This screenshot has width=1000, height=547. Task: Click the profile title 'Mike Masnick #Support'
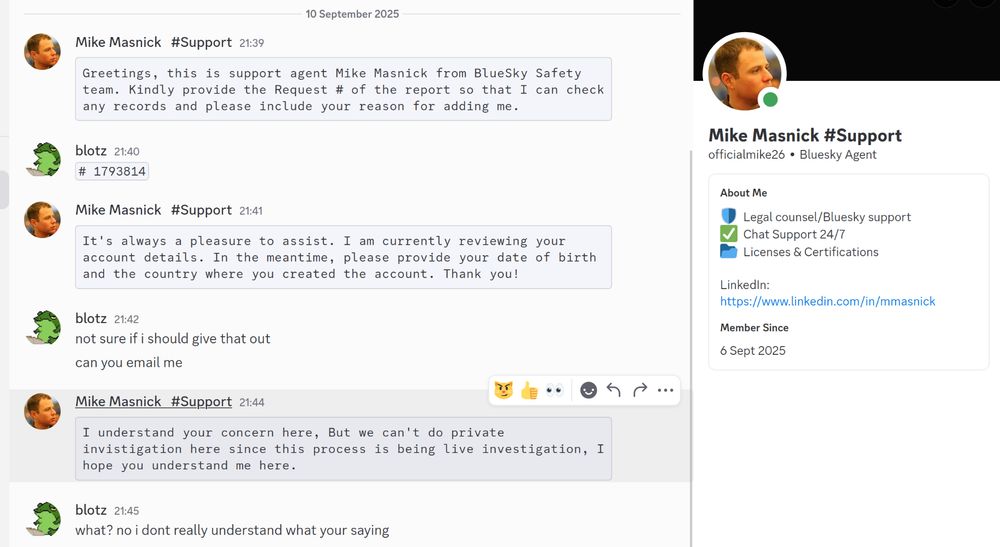[805, 135]
